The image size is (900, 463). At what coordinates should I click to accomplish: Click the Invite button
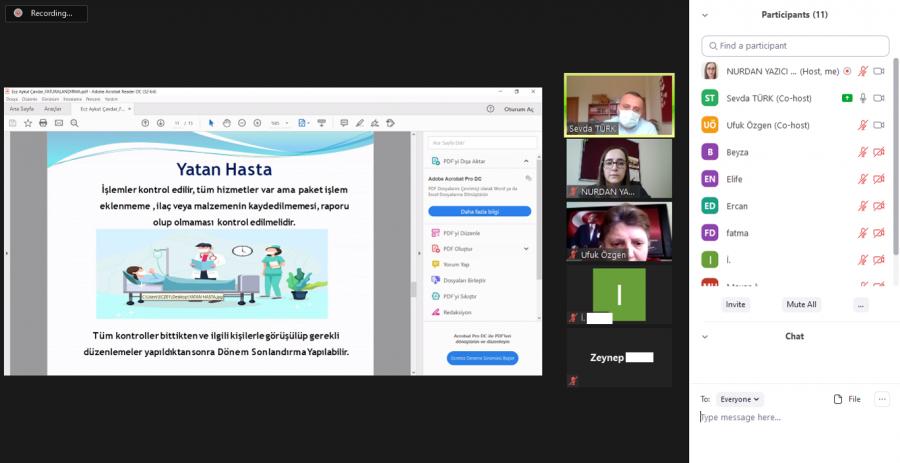coord(735,304)
